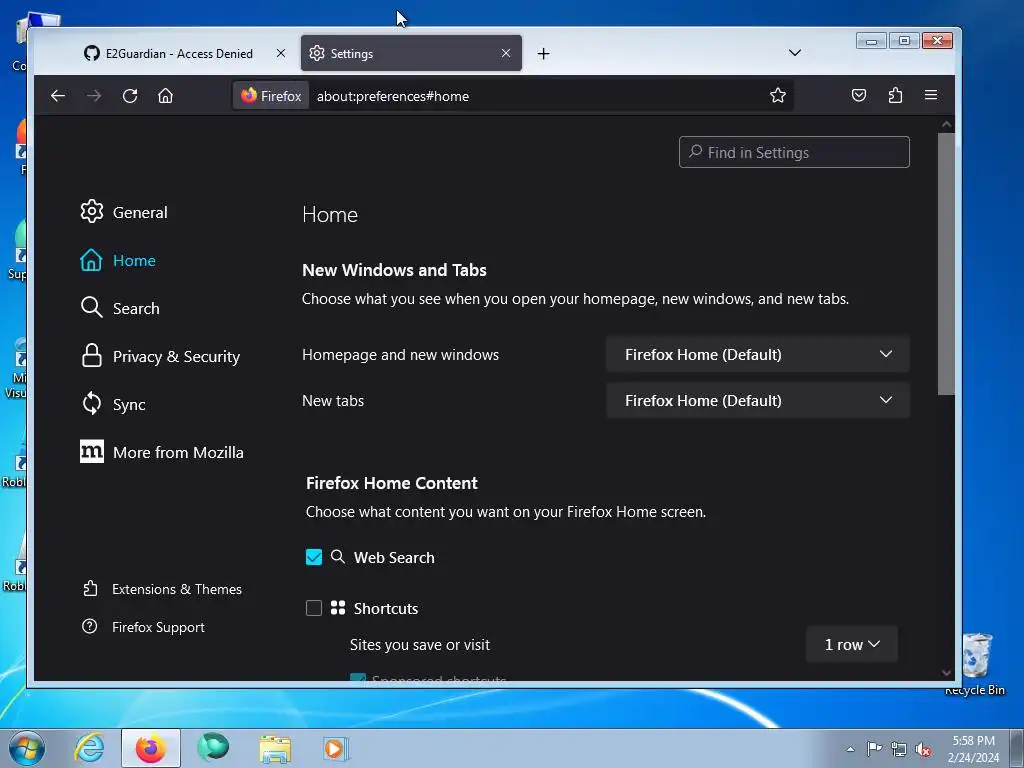Launch Internet Explorer from taskbar
1024x768 pixels.
point(89,748)
